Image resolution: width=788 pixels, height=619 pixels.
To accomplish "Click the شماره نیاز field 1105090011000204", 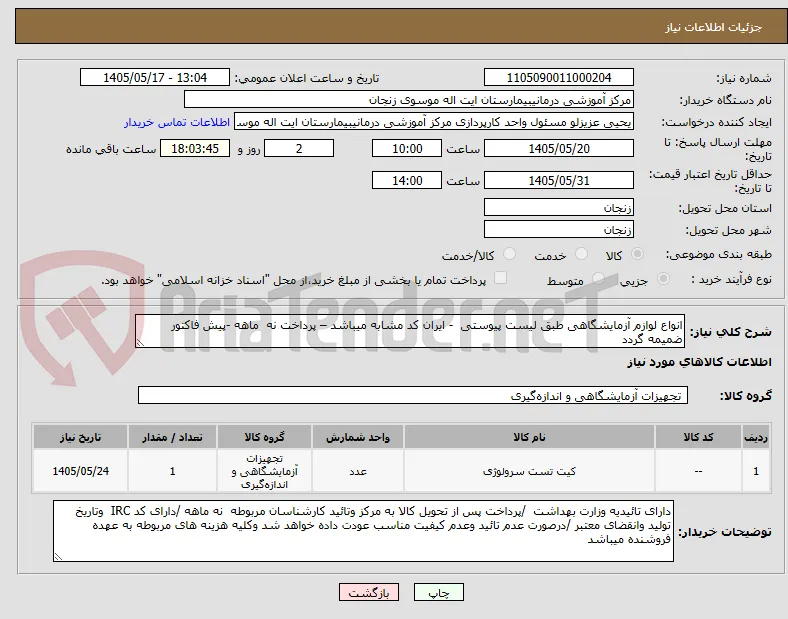I will click(x=559, y=77).
